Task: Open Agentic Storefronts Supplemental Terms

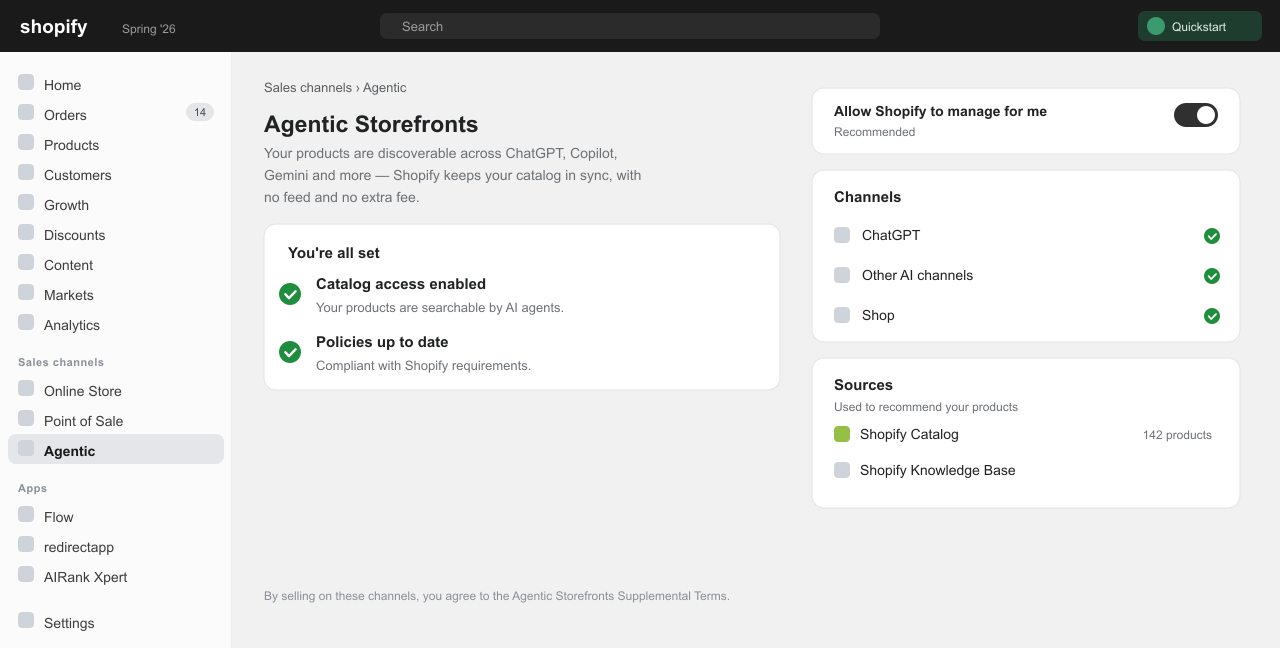Action: (620, 596)
